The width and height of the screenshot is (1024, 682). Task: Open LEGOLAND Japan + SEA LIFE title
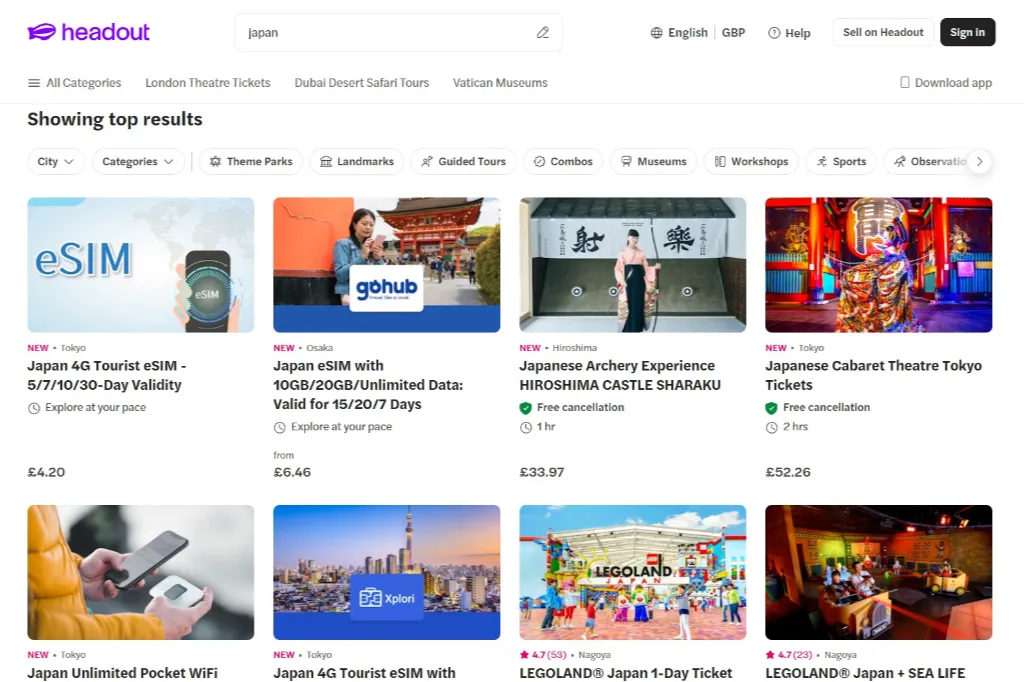pos(865,673)
